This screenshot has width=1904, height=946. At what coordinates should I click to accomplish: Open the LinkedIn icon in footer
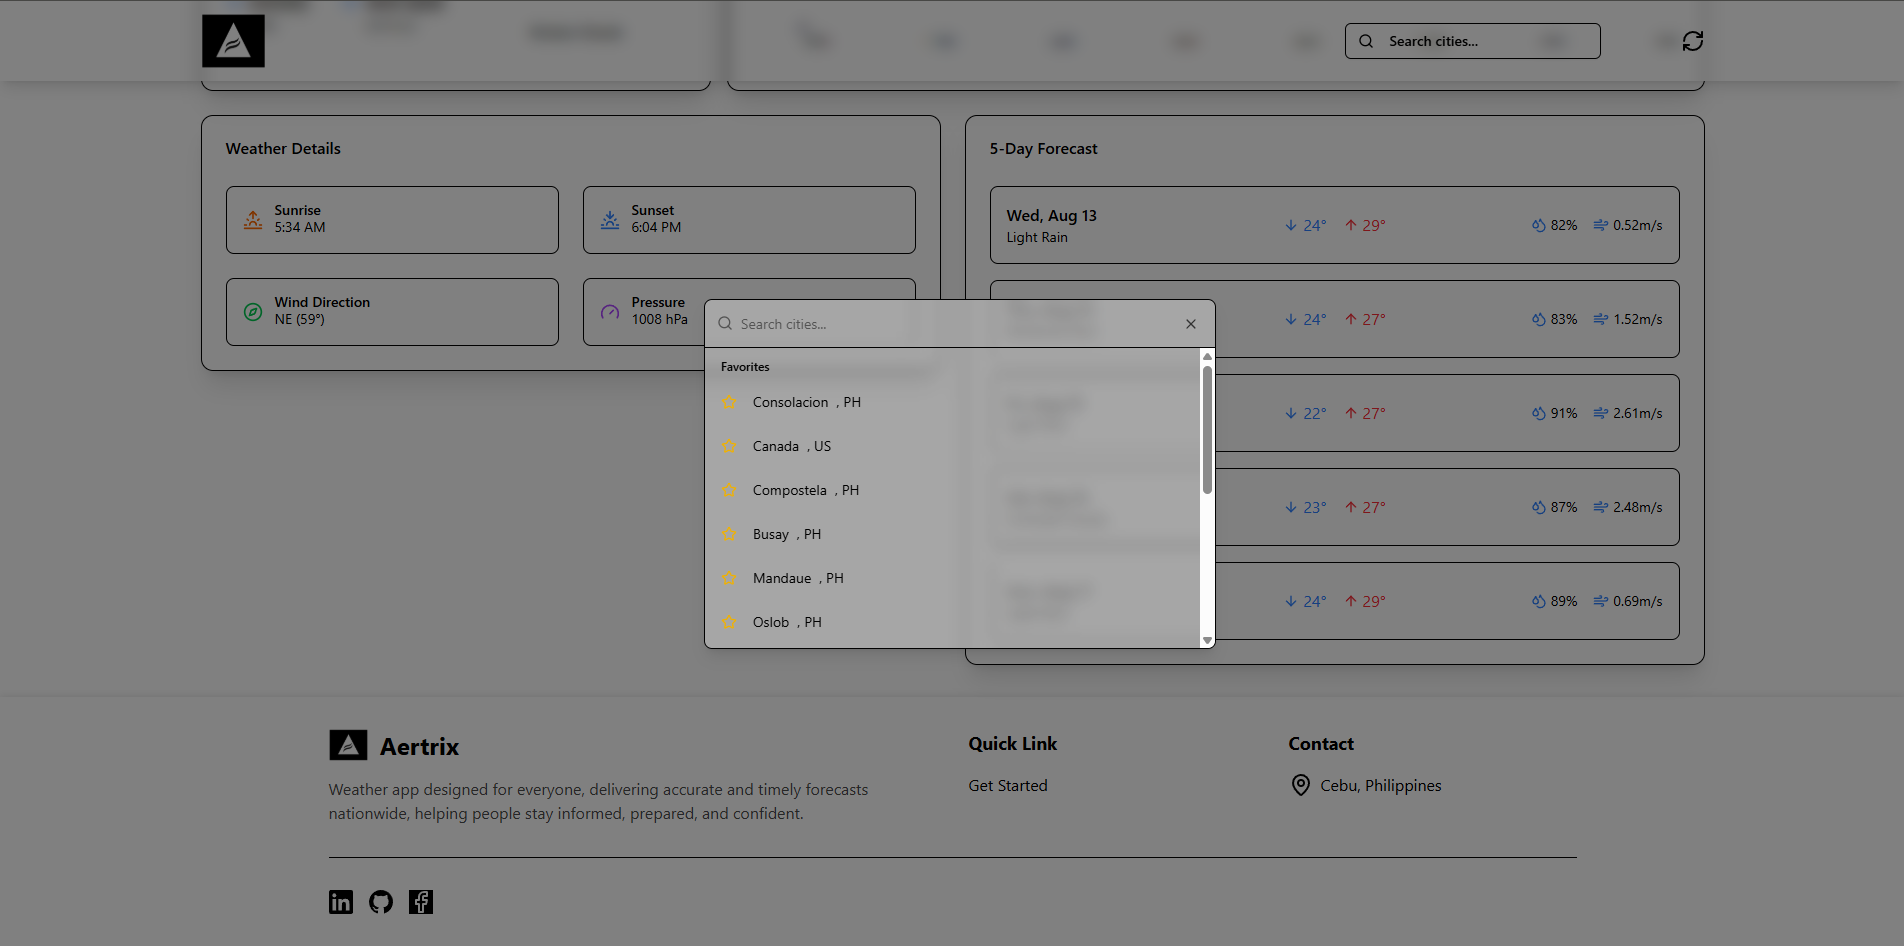coord(341,902)
